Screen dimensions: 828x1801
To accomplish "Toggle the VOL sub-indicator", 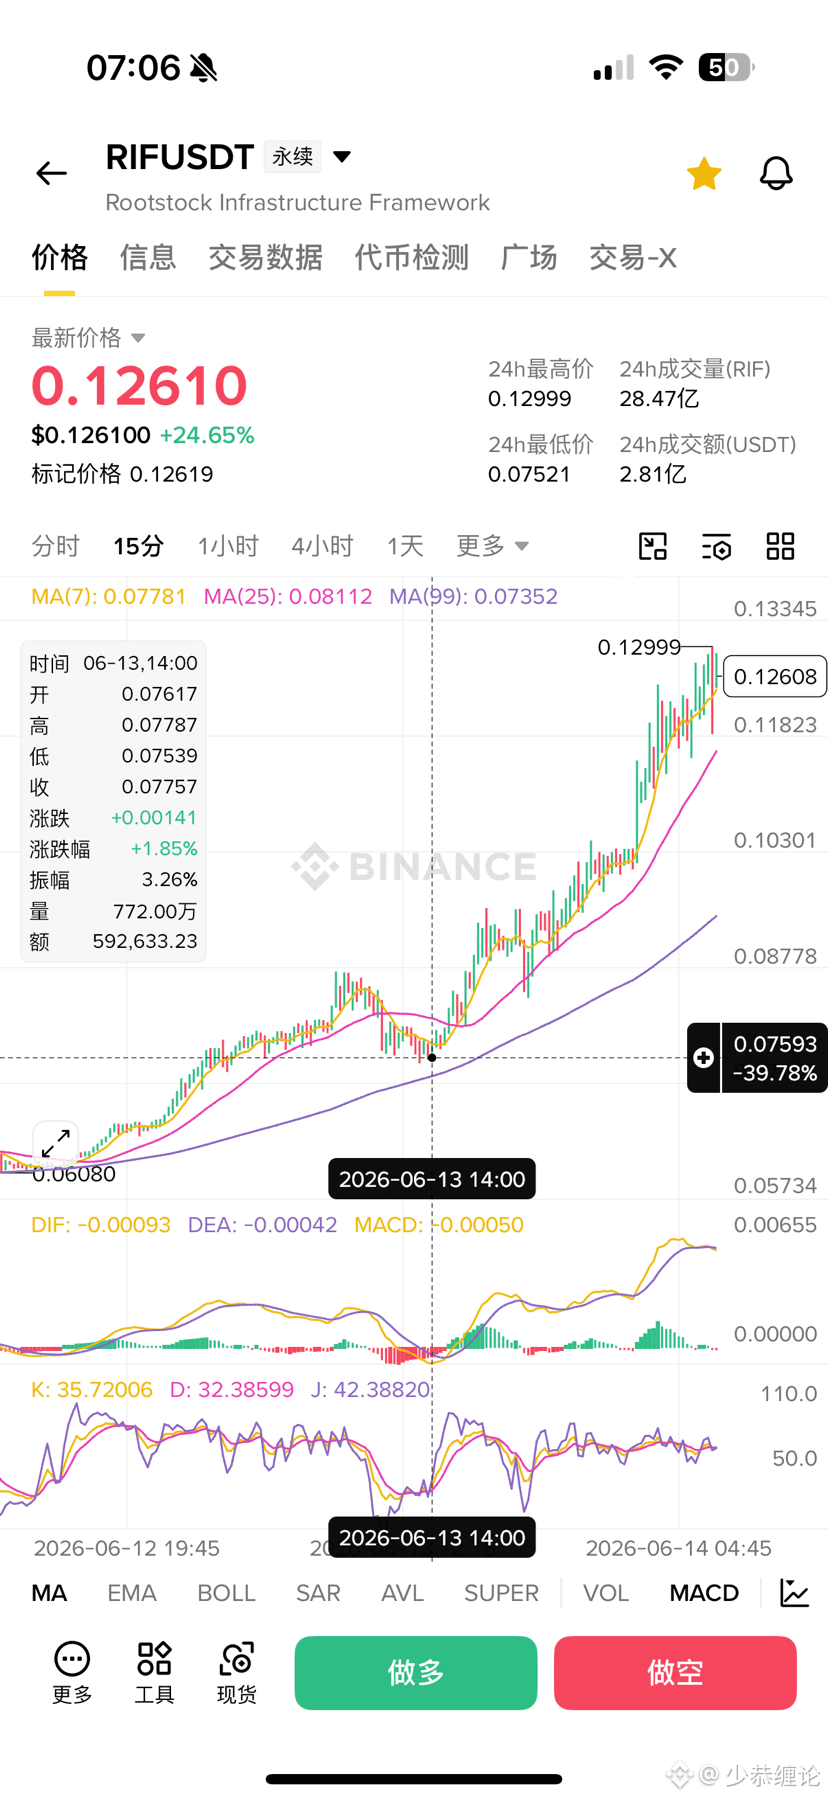I will (606, 1593).
